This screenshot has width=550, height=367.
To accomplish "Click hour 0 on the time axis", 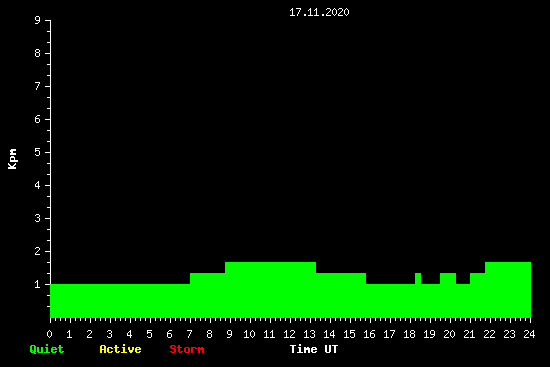I will (49, 334).
